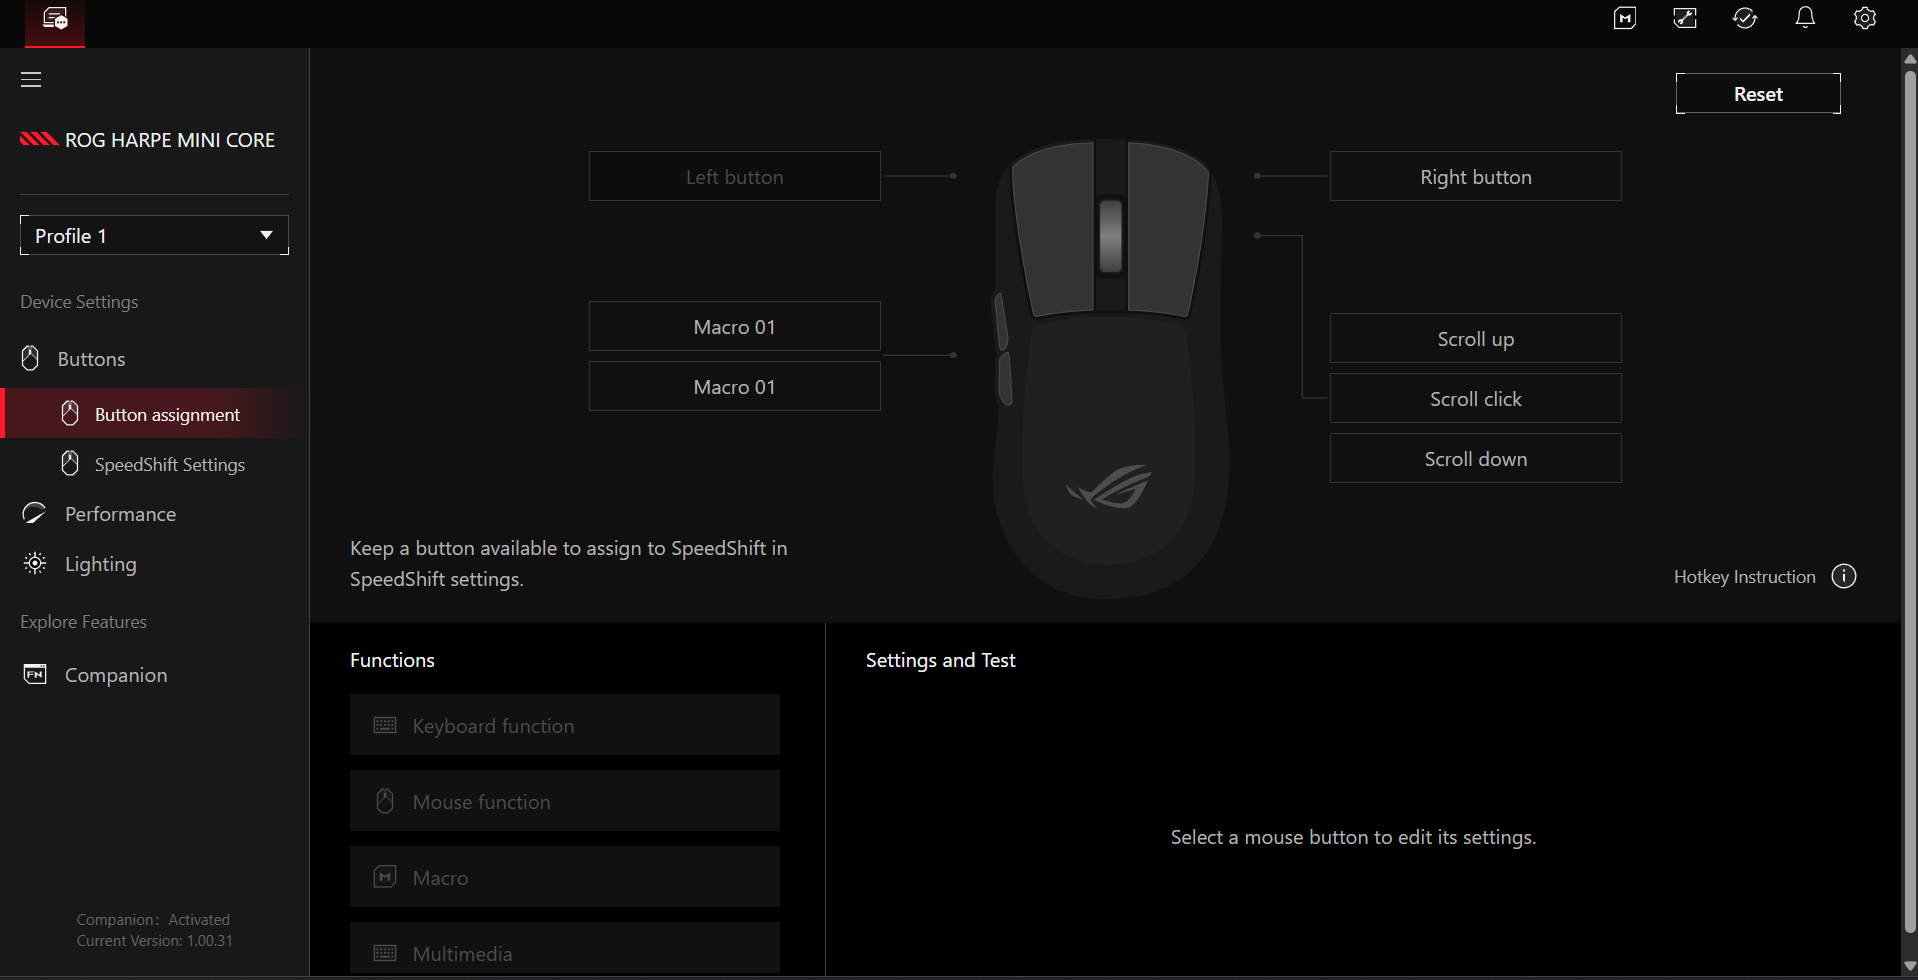Open the Profile 1 dropdown
This screenshot has height=980, width=1918.
pyautogui.click(x=154, y=235)
